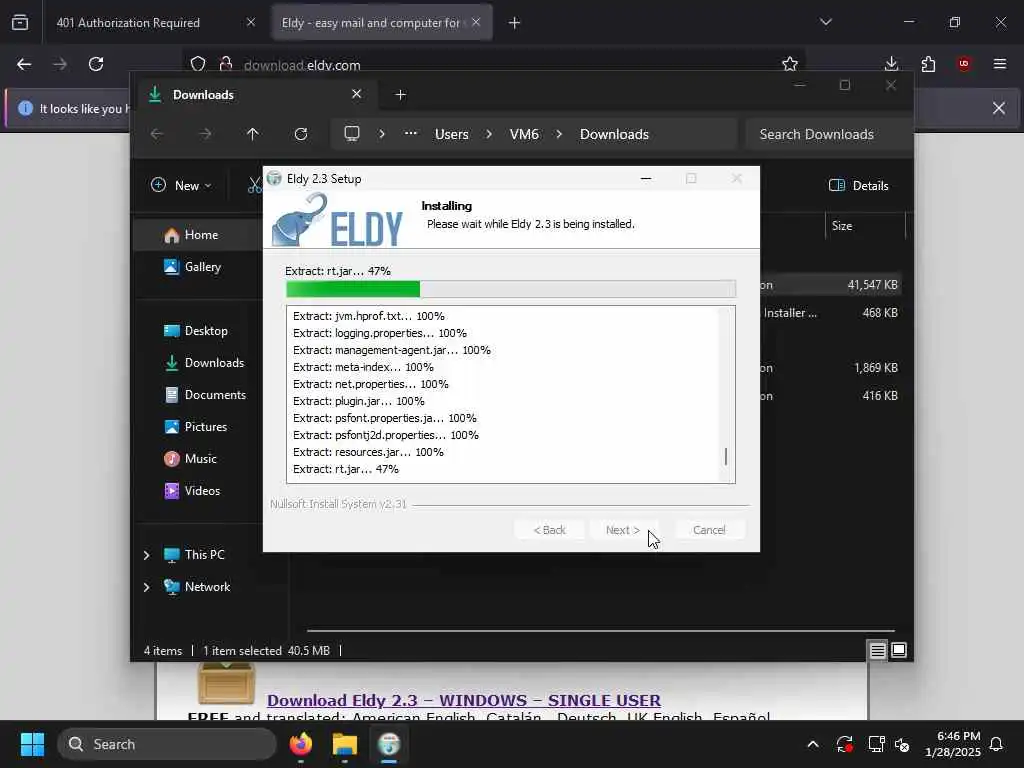Close the Downloads Explorer tab
The height and width of the screenshot is (768, 1024).
(357, 94)
